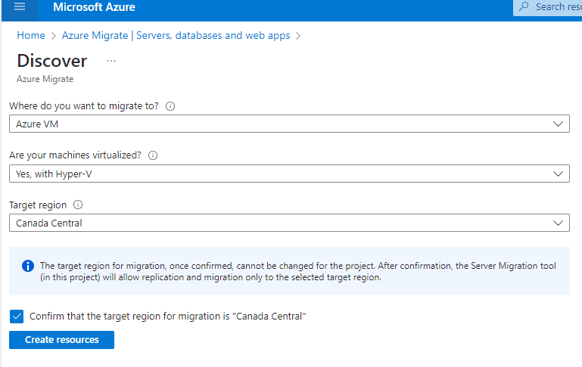Click the Microsoft Azure header title
This screenshot has height=367, width=582.
[94, 7]
